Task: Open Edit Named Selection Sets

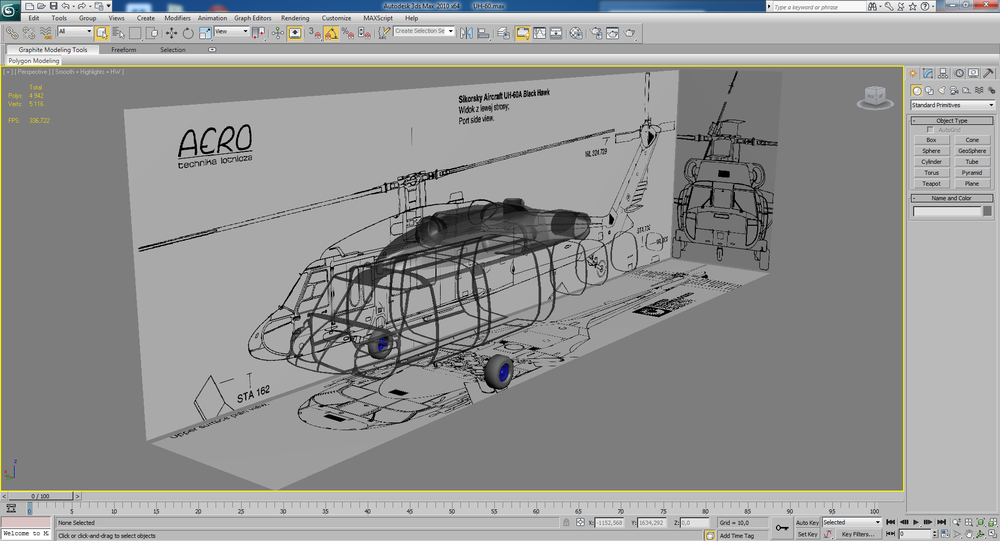Action: coord(384,33)
